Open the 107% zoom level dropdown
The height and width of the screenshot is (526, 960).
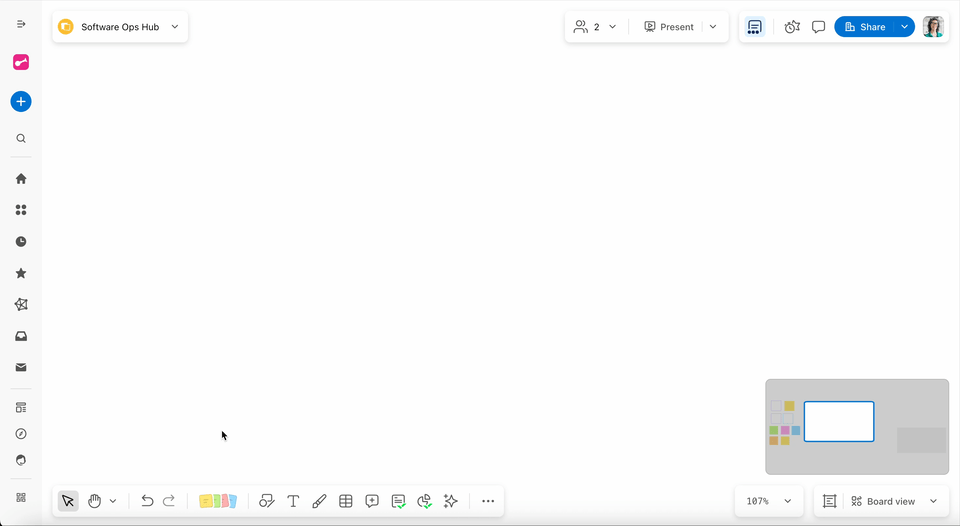point(768,501)
